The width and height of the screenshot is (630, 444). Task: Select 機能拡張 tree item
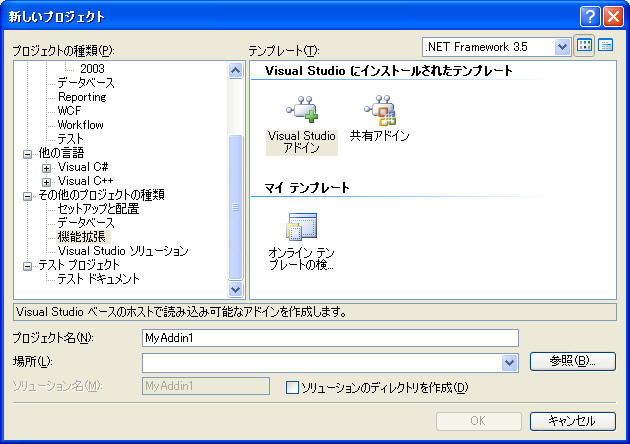(x=82, y=237)
